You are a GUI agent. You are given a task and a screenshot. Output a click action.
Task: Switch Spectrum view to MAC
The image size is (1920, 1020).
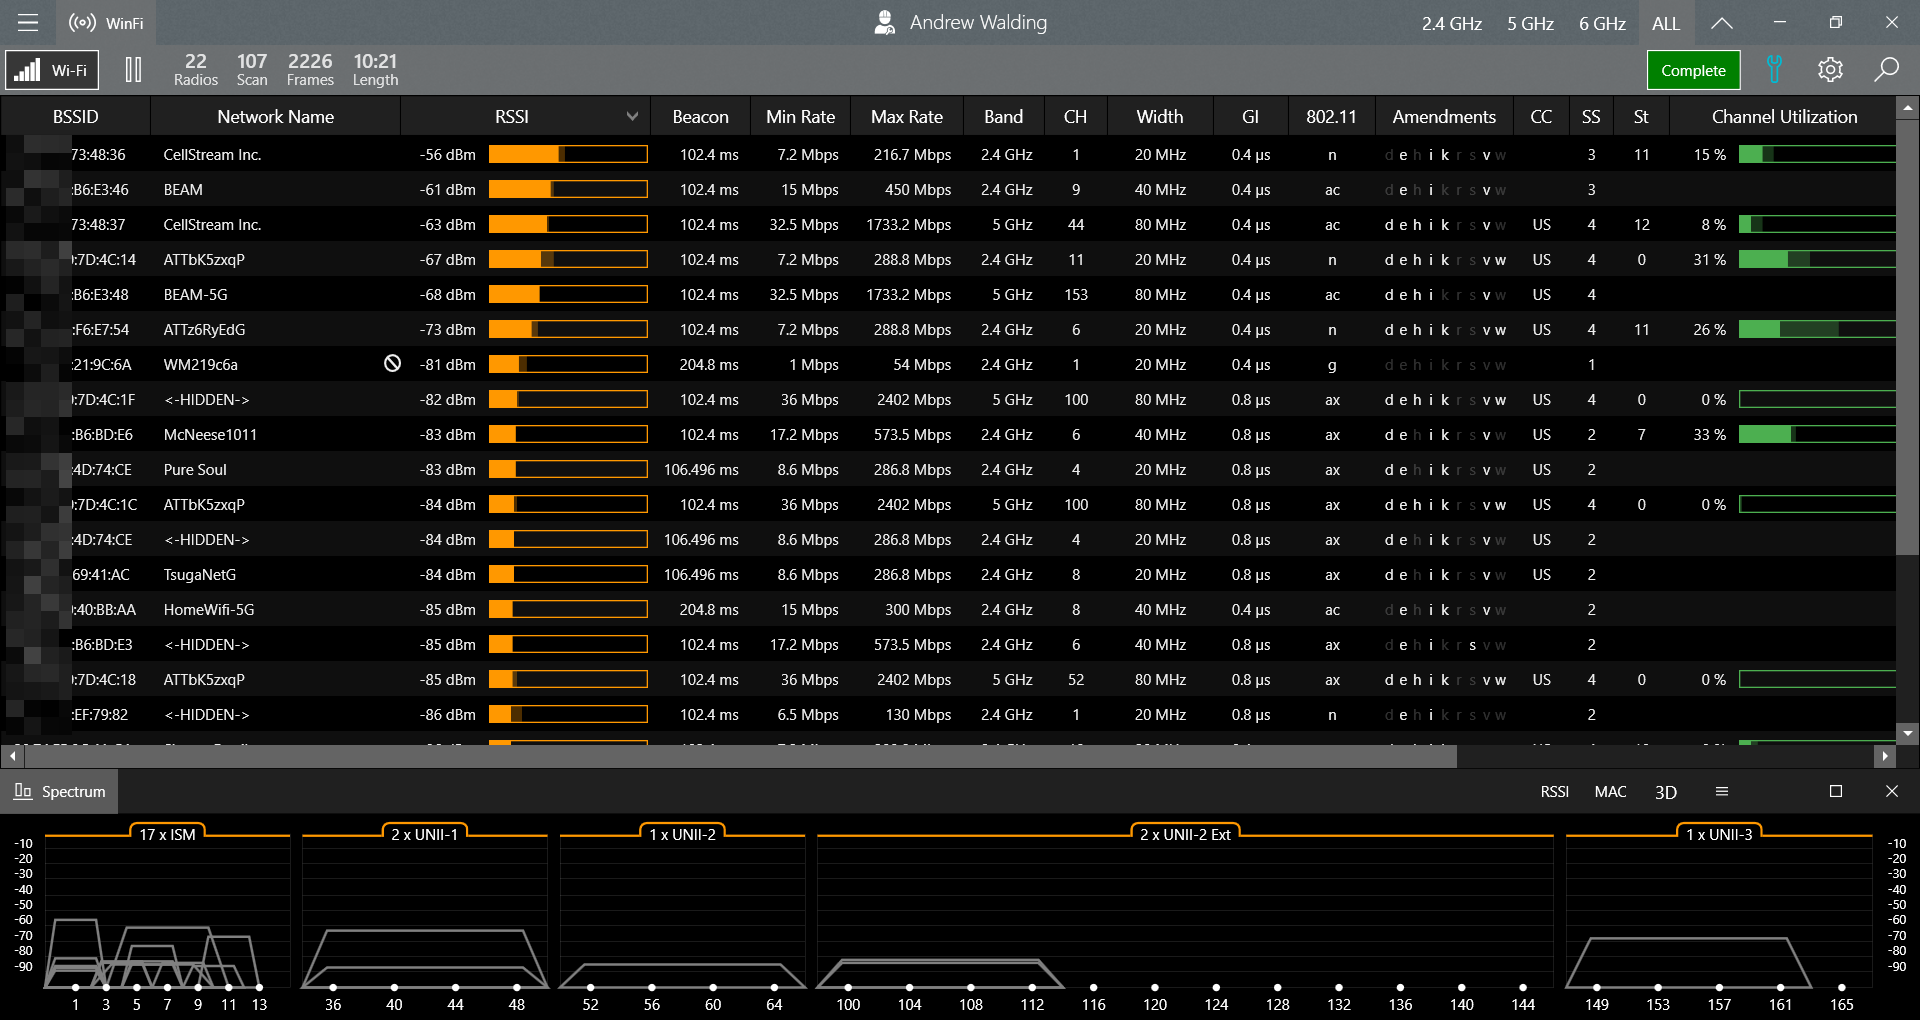[1610, 791]
